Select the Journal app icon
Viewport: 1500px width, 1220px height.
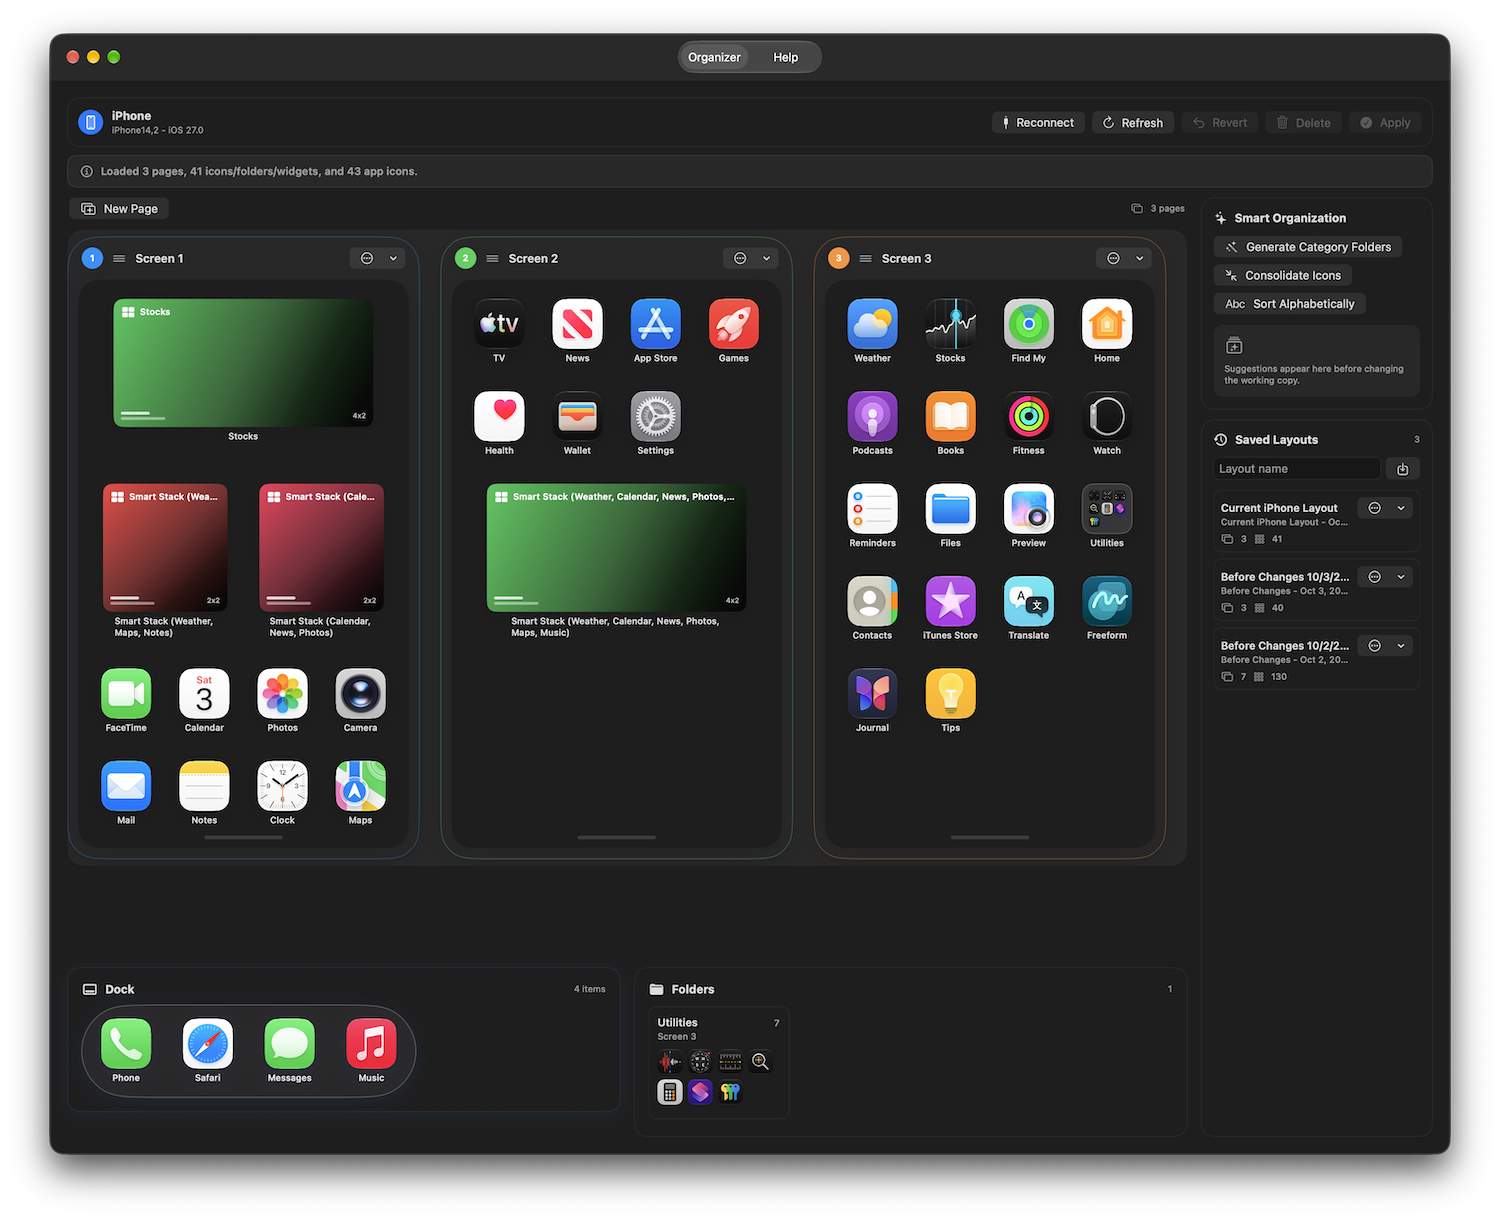pyautogui.click(x=872, y=694)
